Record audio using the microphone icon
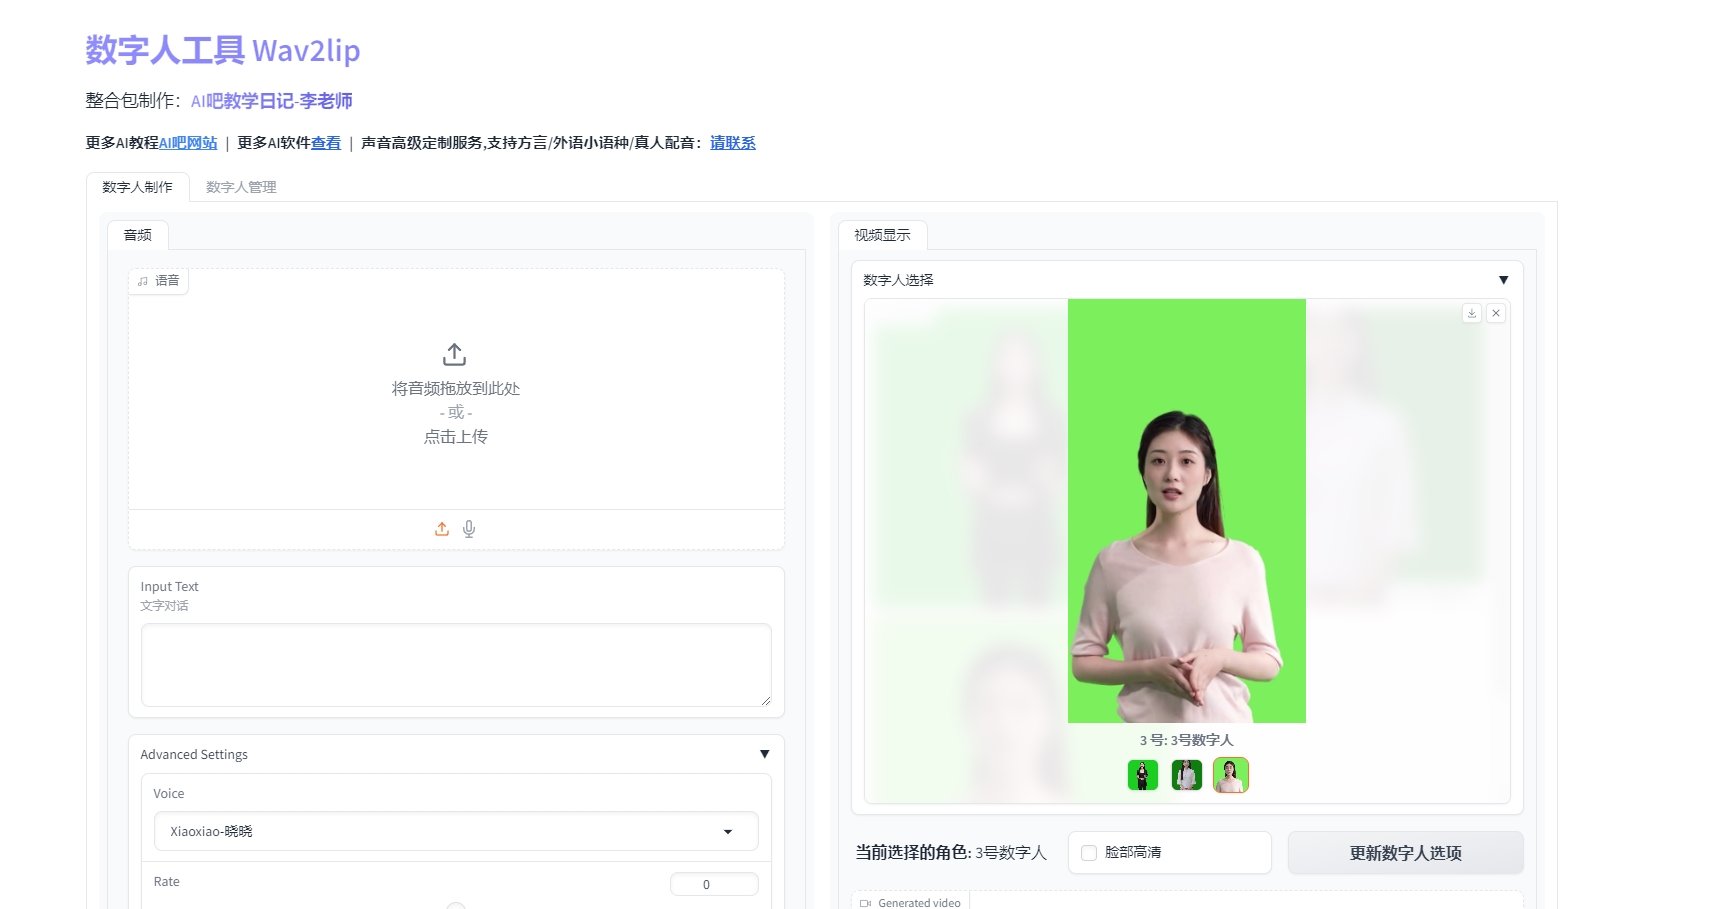 click(x=469, y=528)
